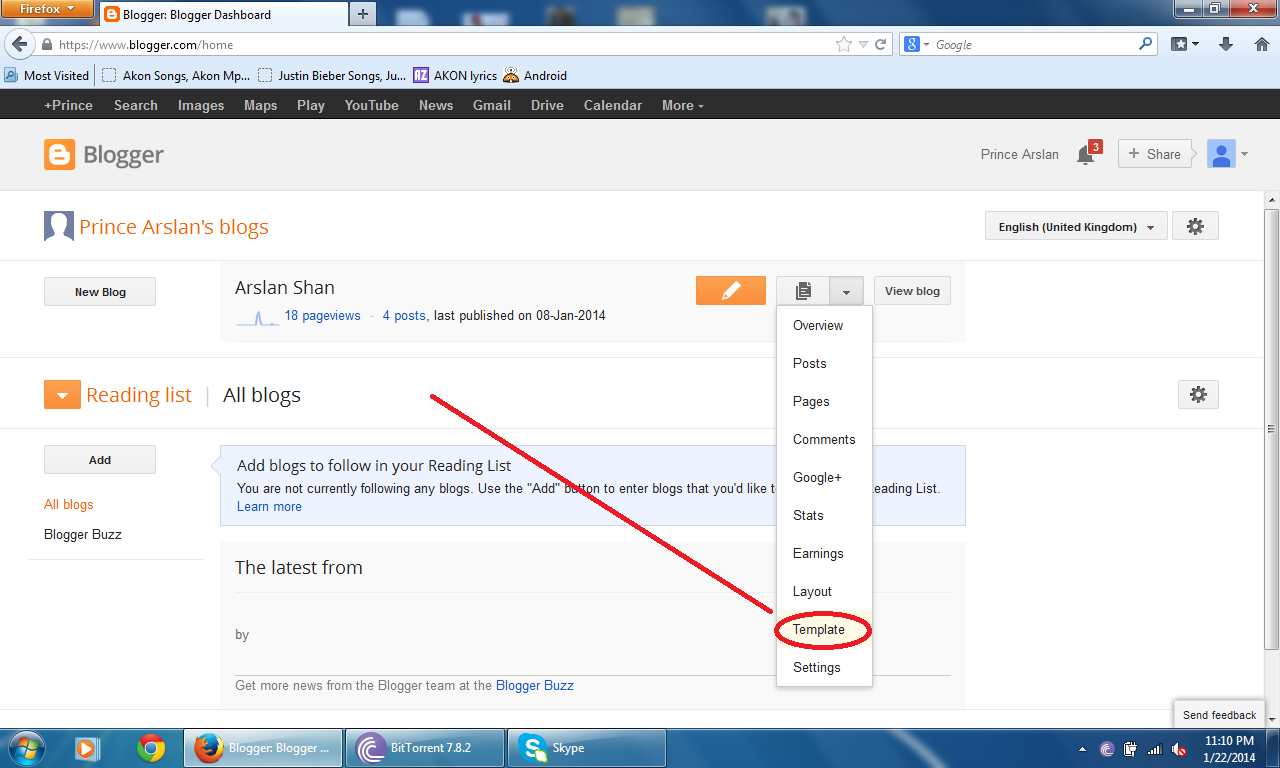Expand the account dropdown arrow beside avatar
The image size is (1280, 768).
tap(1244, 155)
